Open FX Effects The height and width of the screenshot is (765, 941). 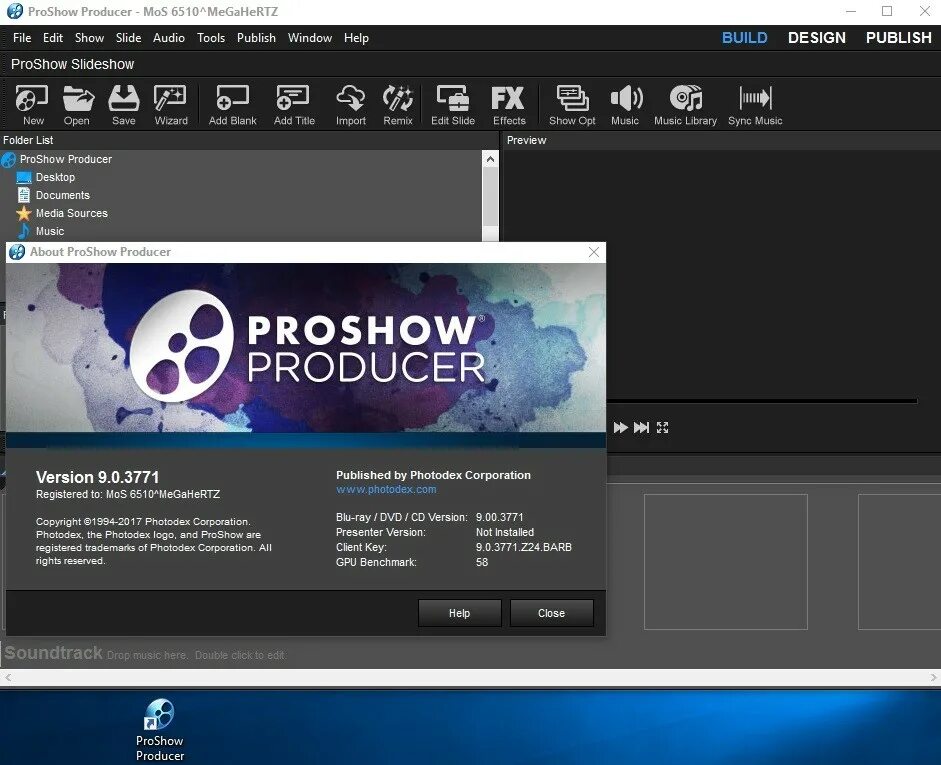[509, 105]
